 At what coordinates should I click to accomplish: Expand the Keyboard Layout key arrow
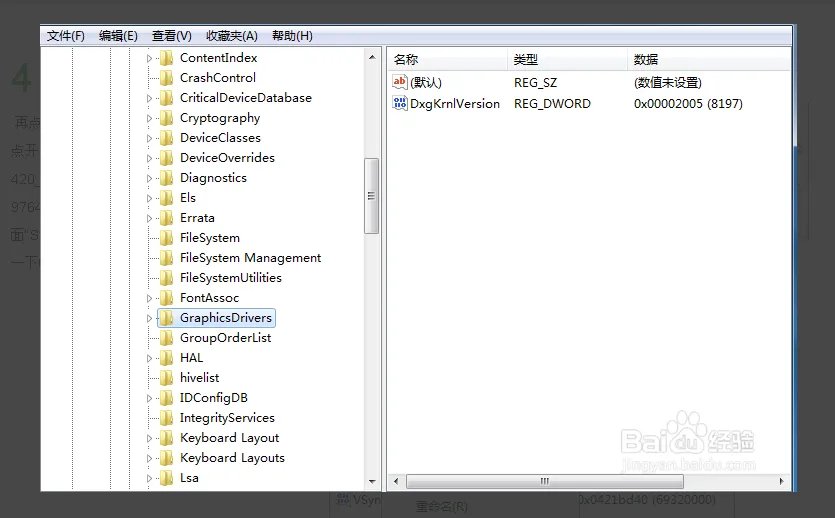[150, 438]
